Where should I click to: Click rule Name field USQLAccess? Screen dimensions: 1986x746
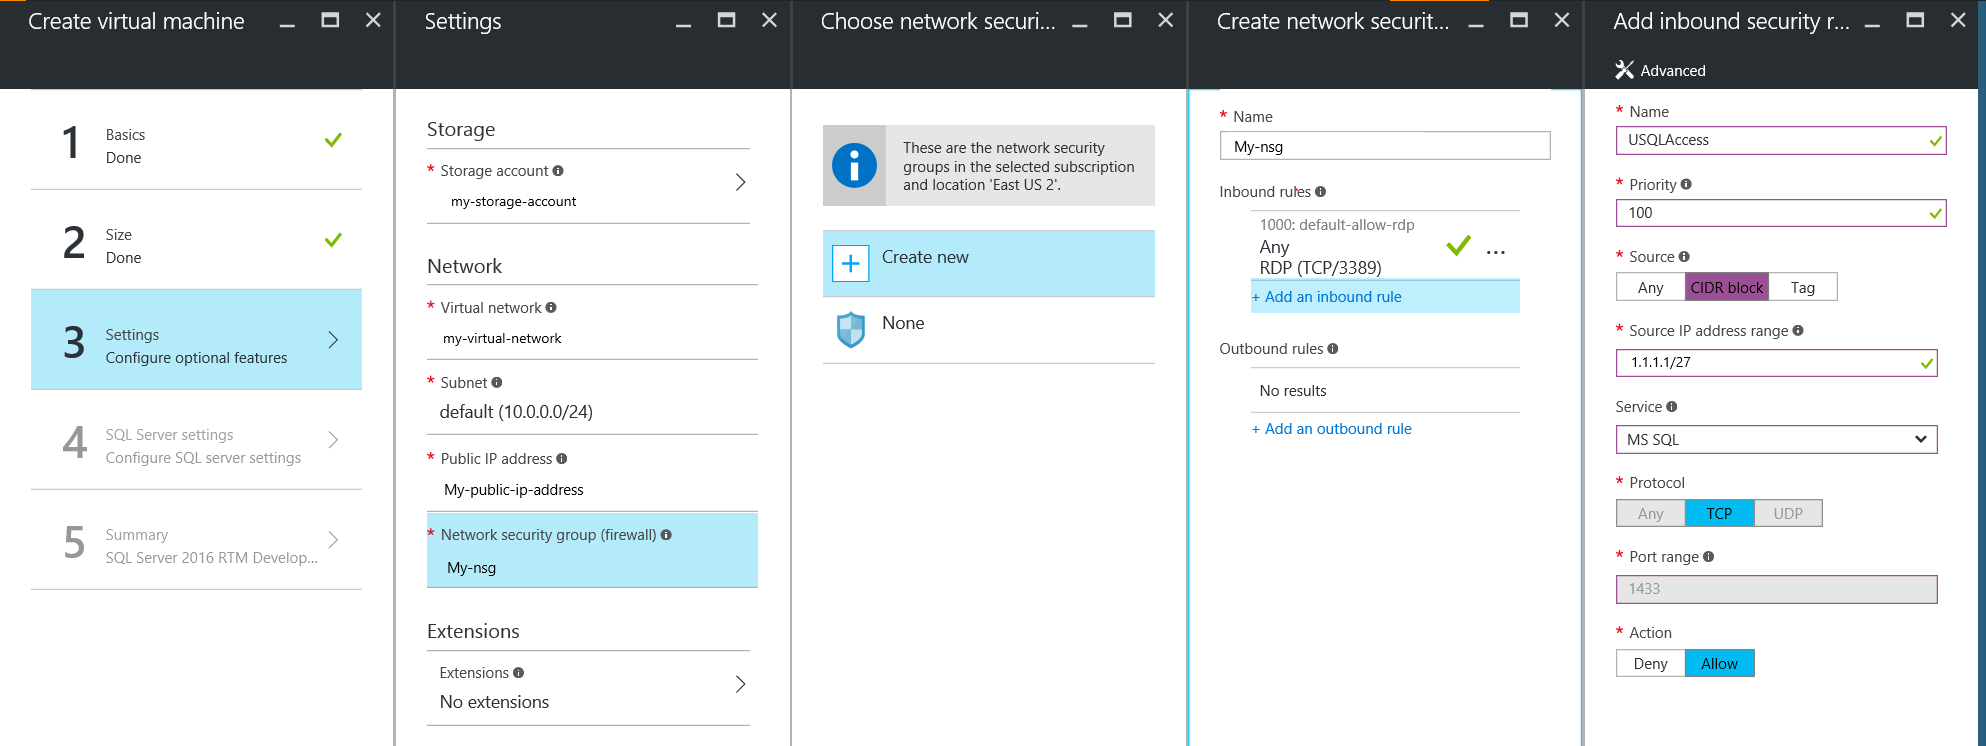pyautogui.click(x=1781, y=140)
